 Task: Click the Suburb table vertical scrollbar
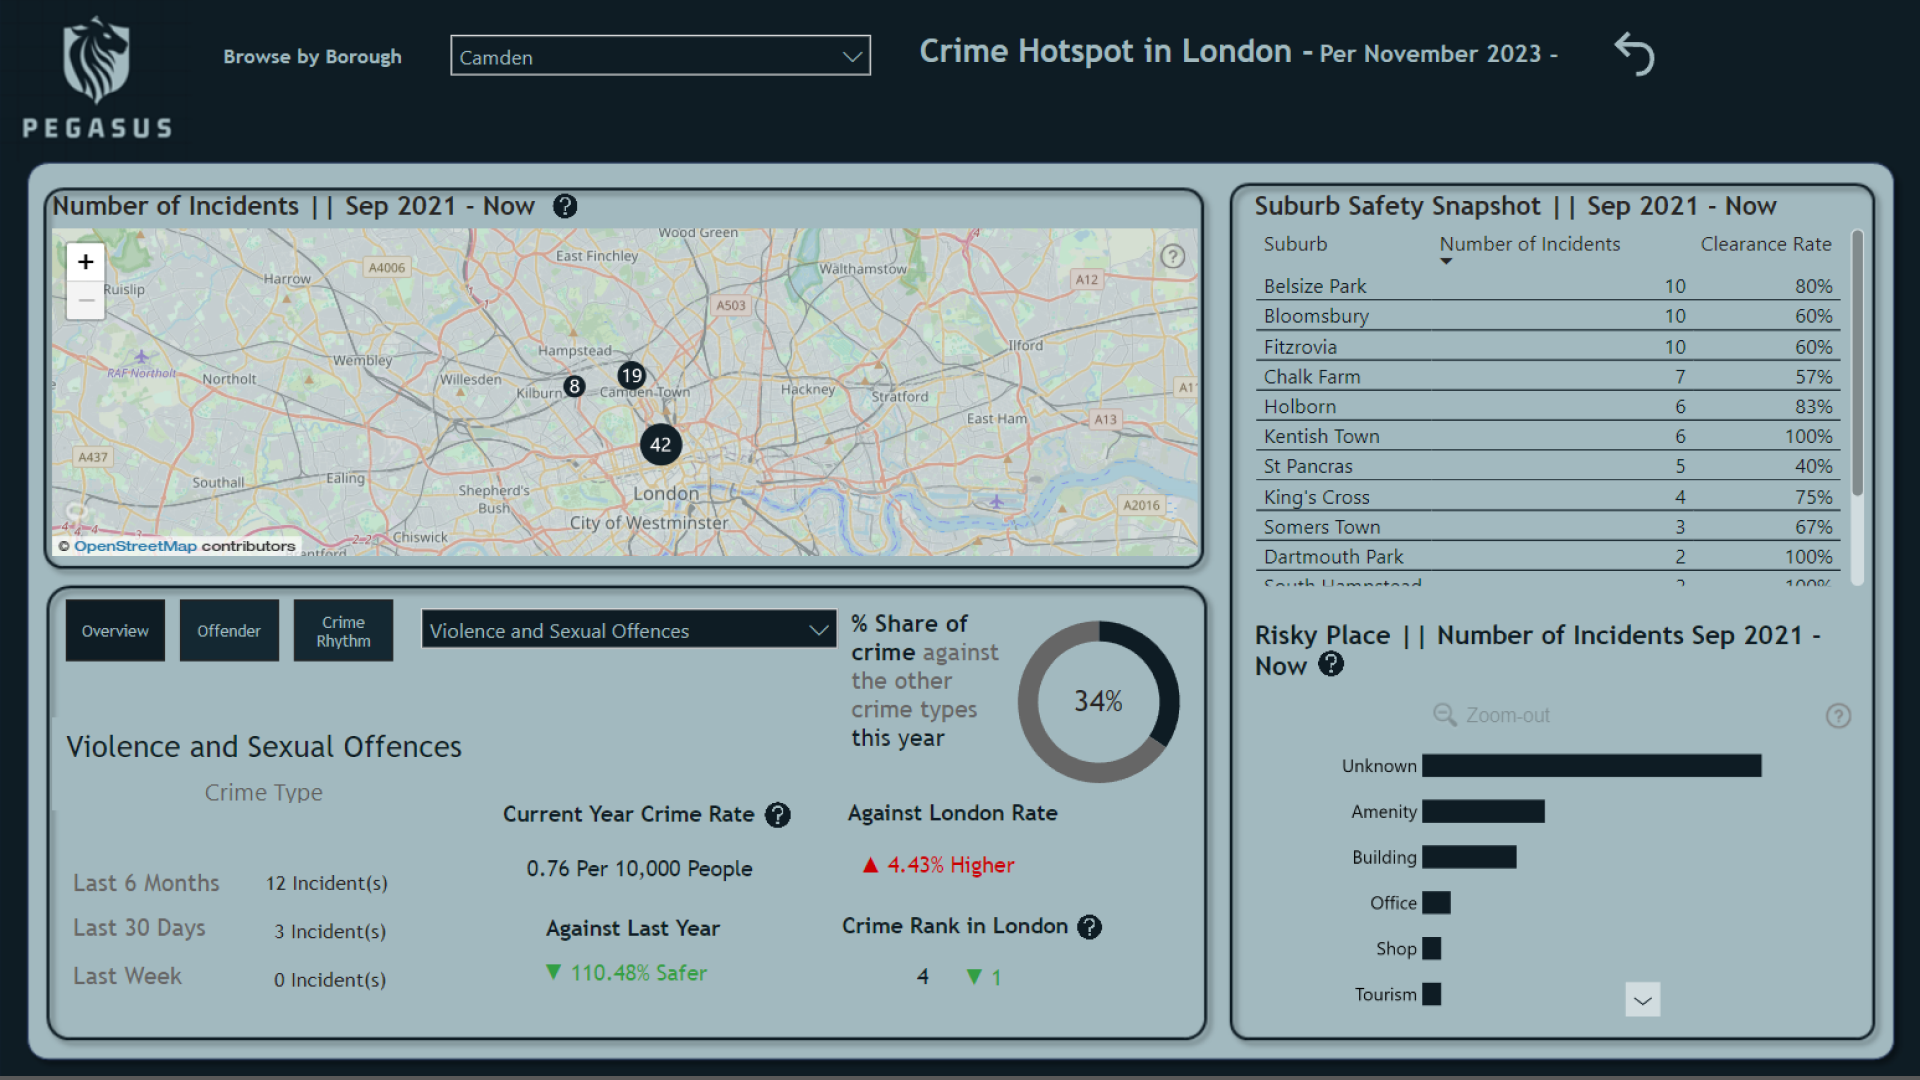[1857, 363]
